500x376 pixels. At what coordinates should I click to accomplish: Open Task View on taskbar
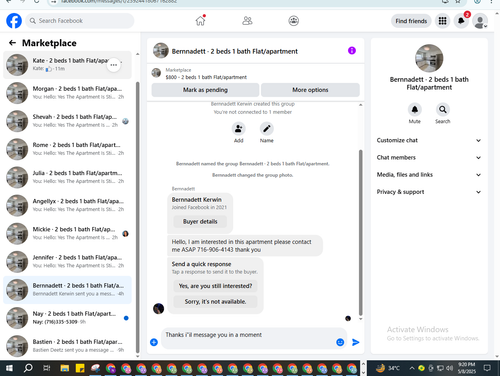point(47,368)
